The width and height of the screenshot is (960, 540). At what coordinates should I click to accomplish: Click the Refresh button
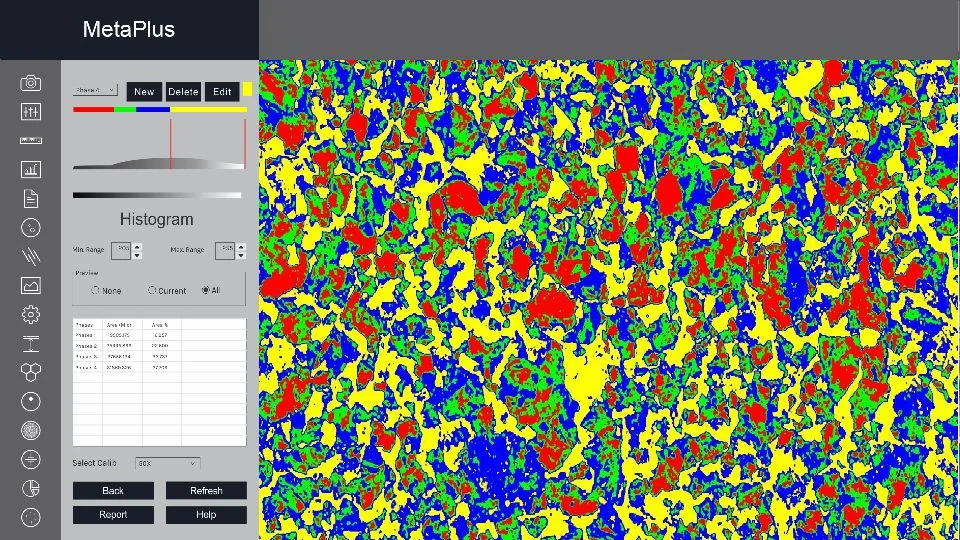pos(206,490)
